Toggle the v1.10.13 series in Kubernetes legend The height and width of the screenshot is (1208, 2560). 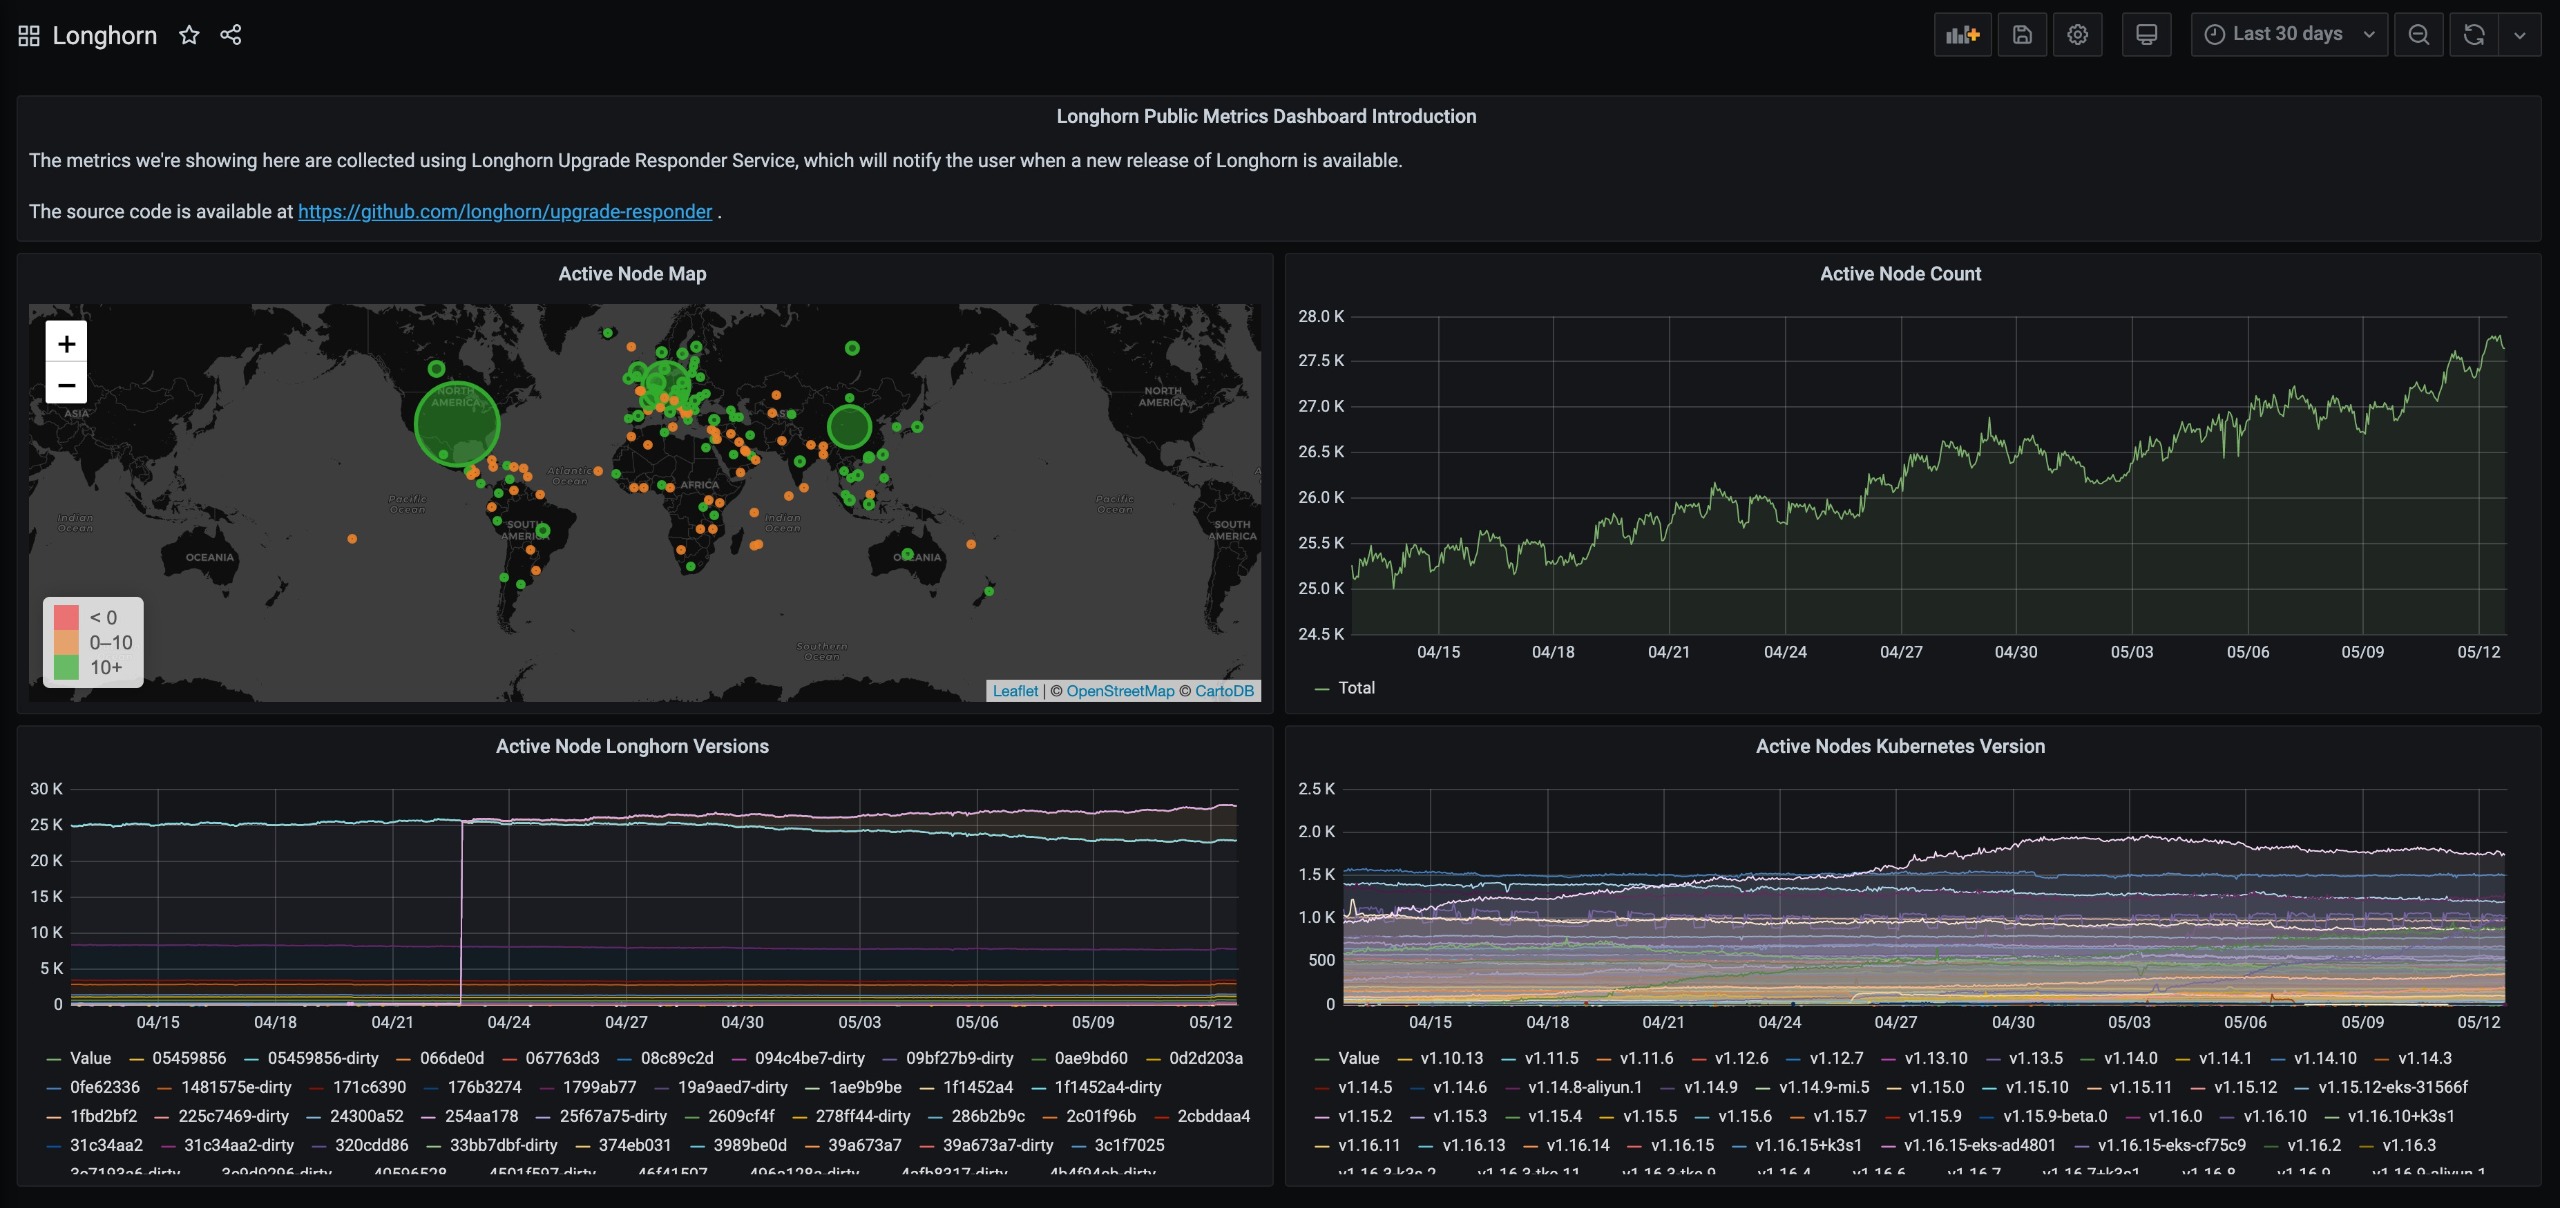[x=1451, y=1058]
